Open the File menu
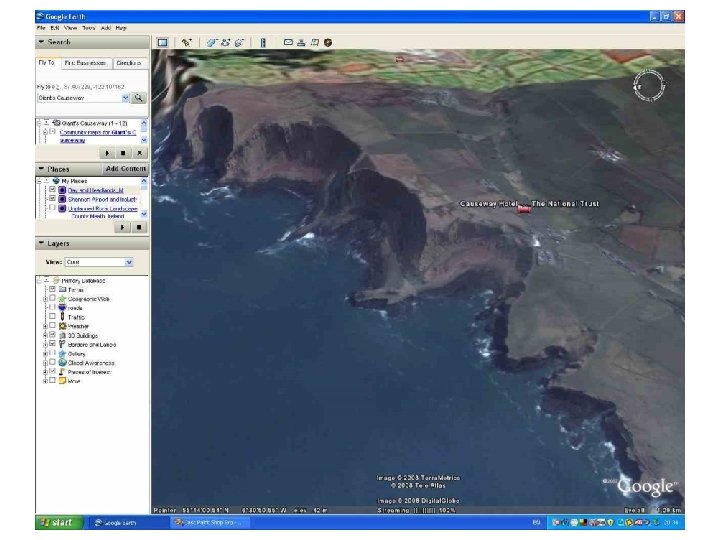720x540 pixels. pos(41,28)
